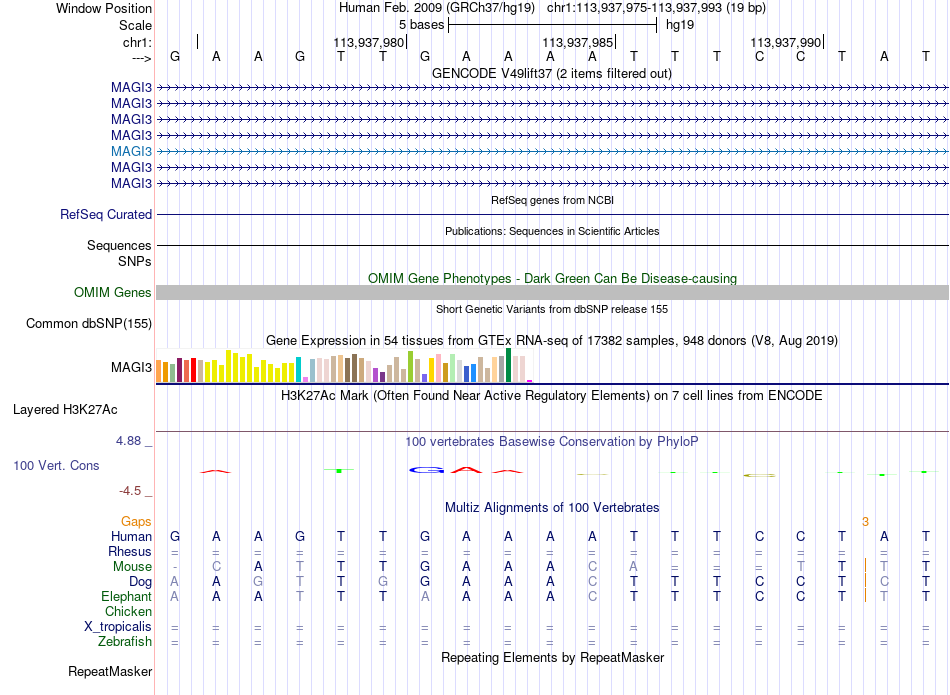Open the Layered H3K27Ac track label
The width and height of the screenshot is (950, 695).
coord(65,410)
